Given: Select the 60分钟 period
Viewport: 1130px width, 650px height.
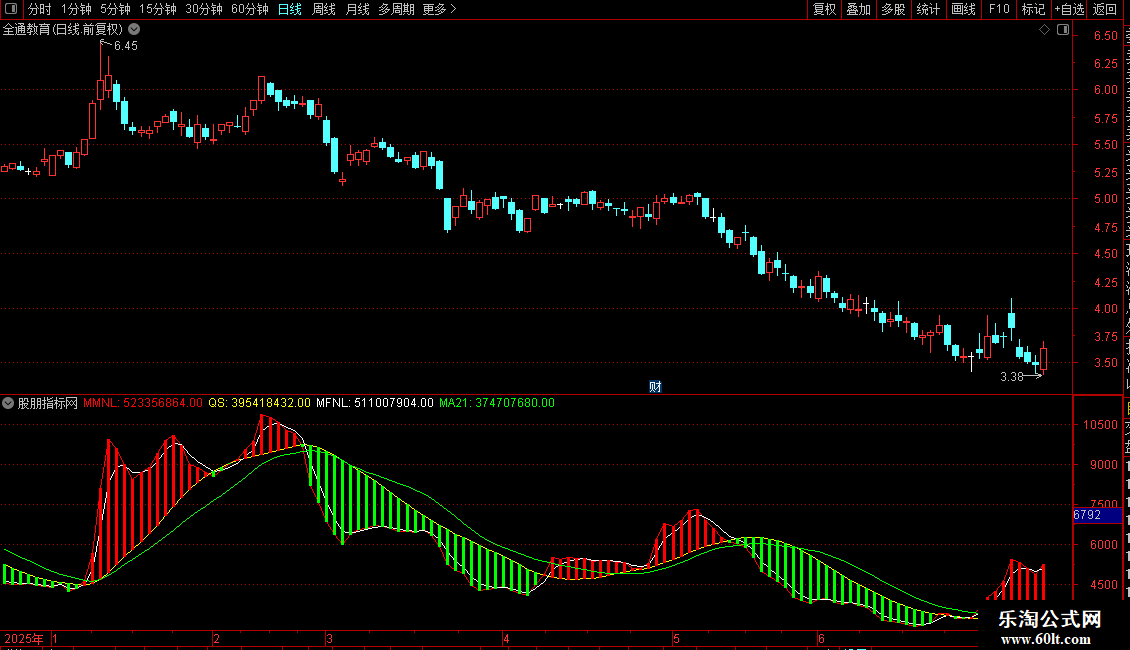Looking at the screenshot, I should point(250,9).
